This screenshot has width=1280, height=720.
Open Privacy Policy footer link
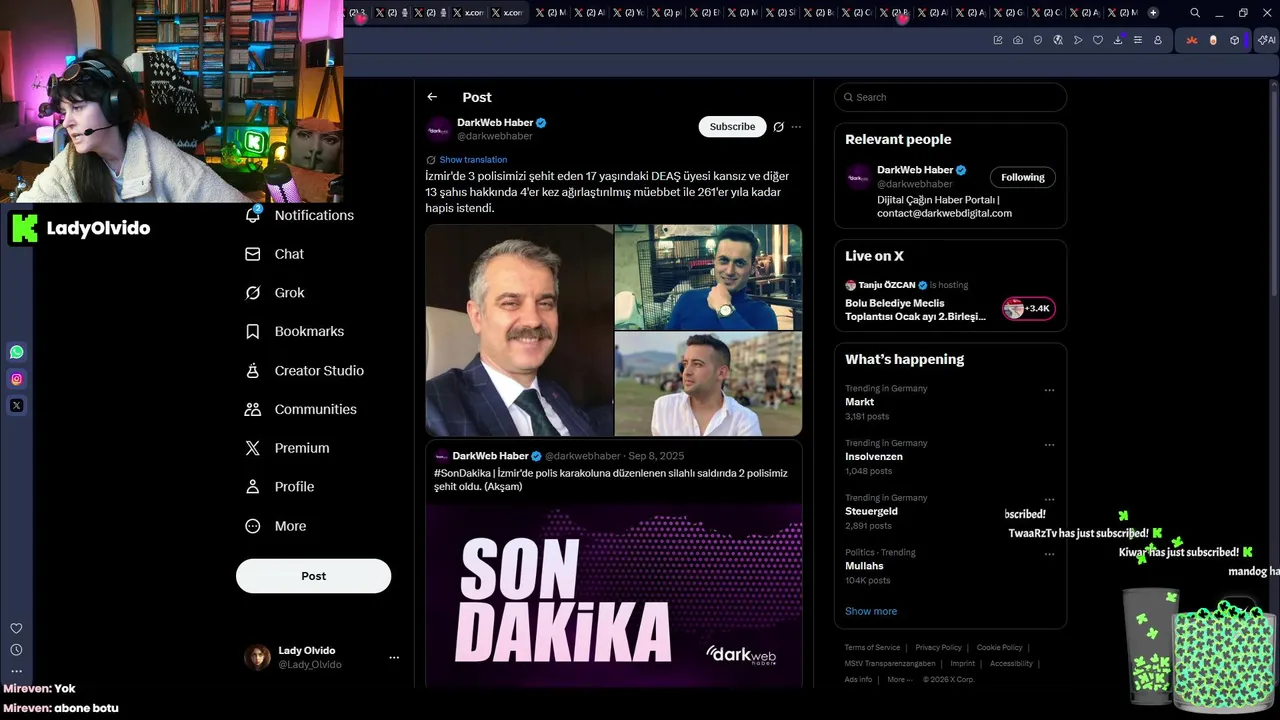(x=938, y=647)
